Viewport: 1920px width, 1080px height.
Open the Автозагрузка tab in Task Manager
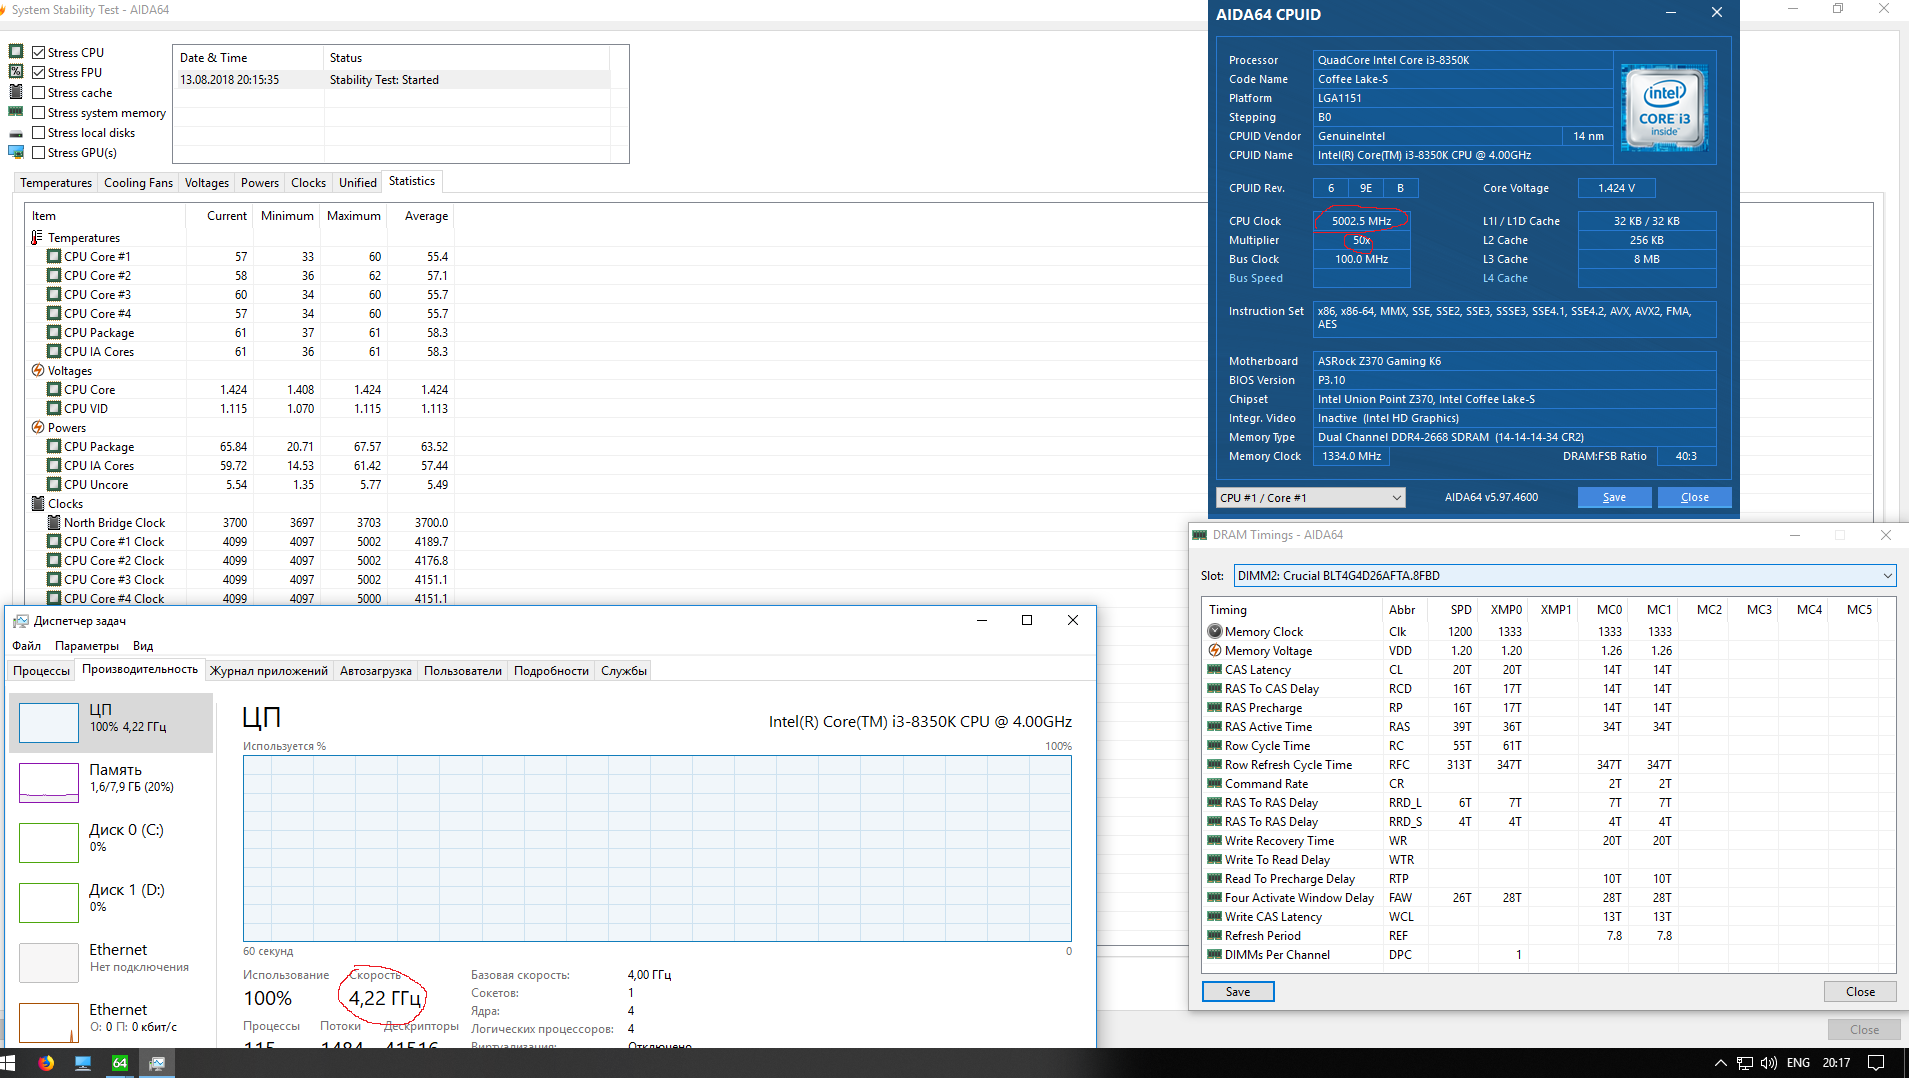coord(375,671)
